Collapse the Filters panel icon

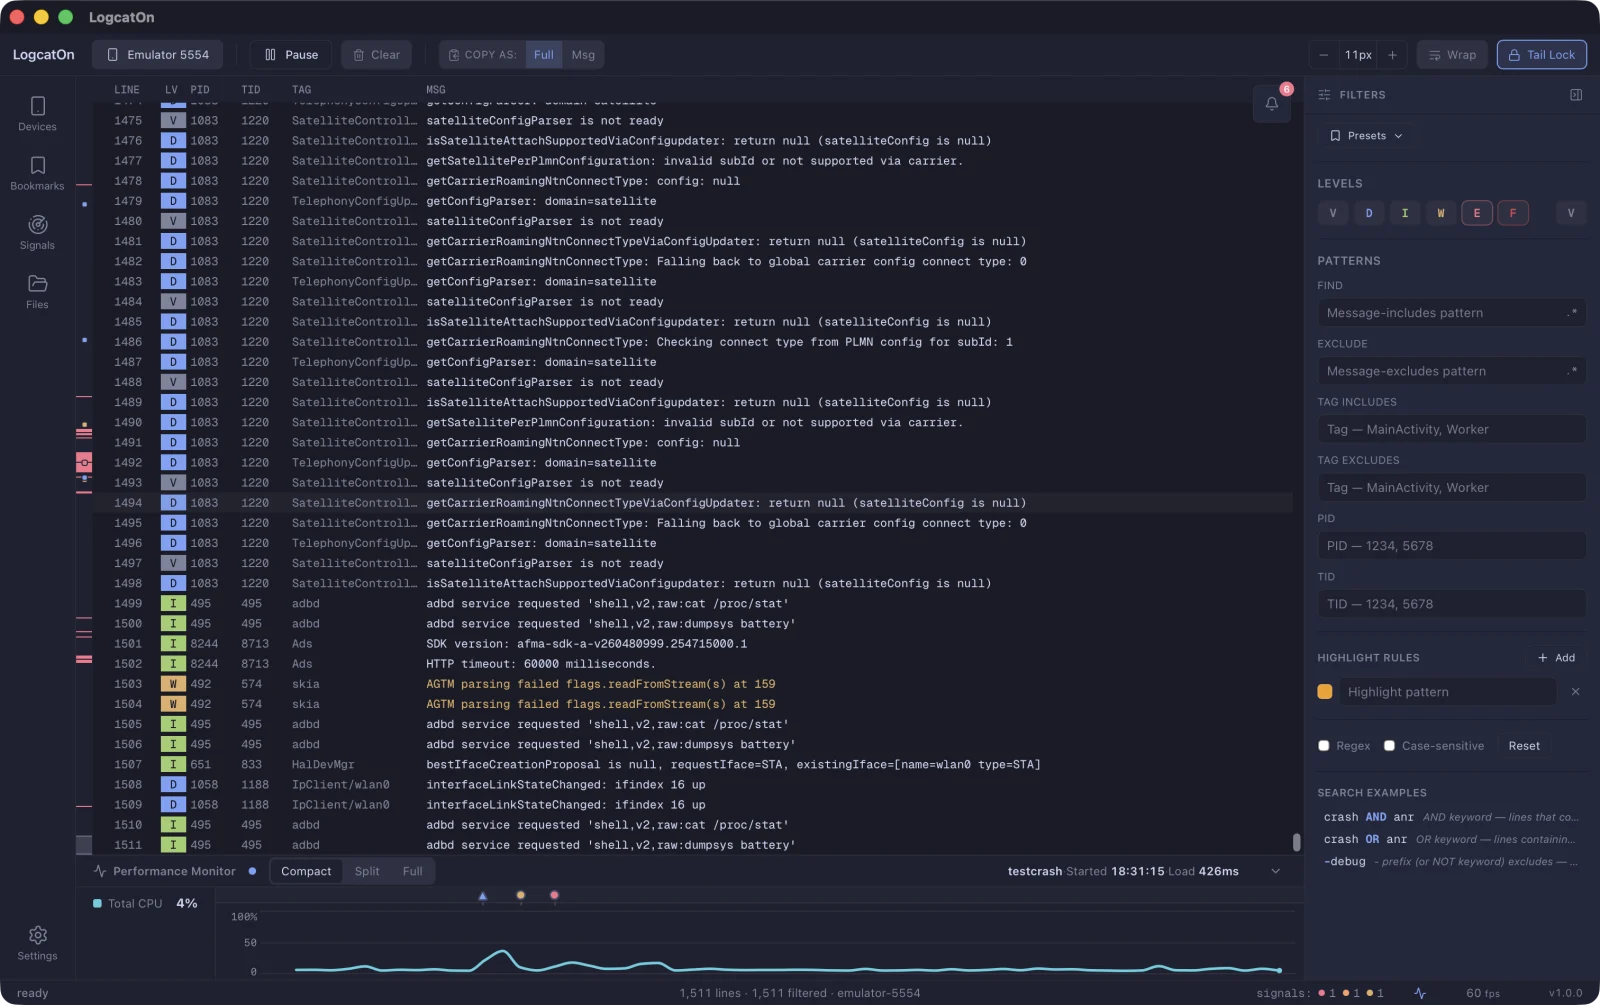1576,95
